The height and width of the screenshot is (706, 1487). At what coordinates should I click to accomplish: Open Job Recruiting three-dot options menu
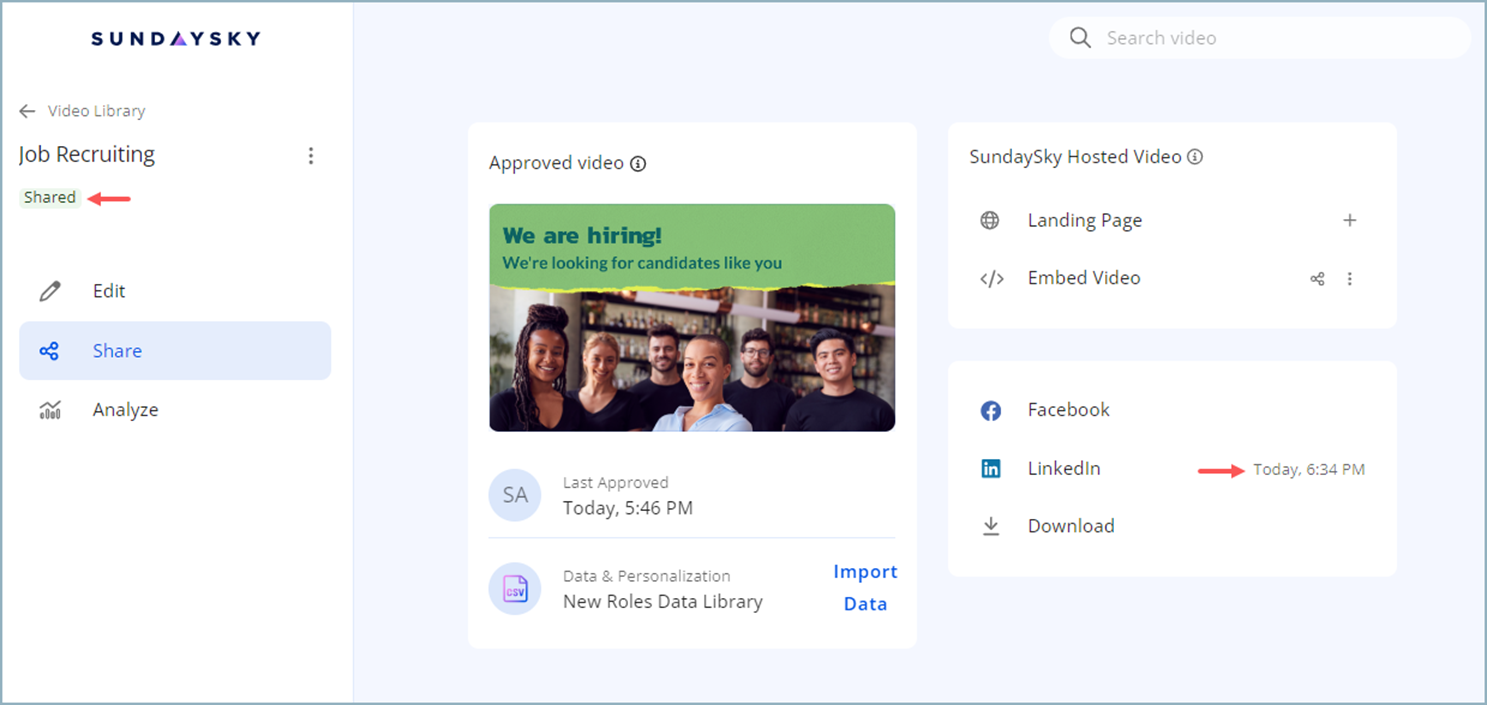click(311, 156)
